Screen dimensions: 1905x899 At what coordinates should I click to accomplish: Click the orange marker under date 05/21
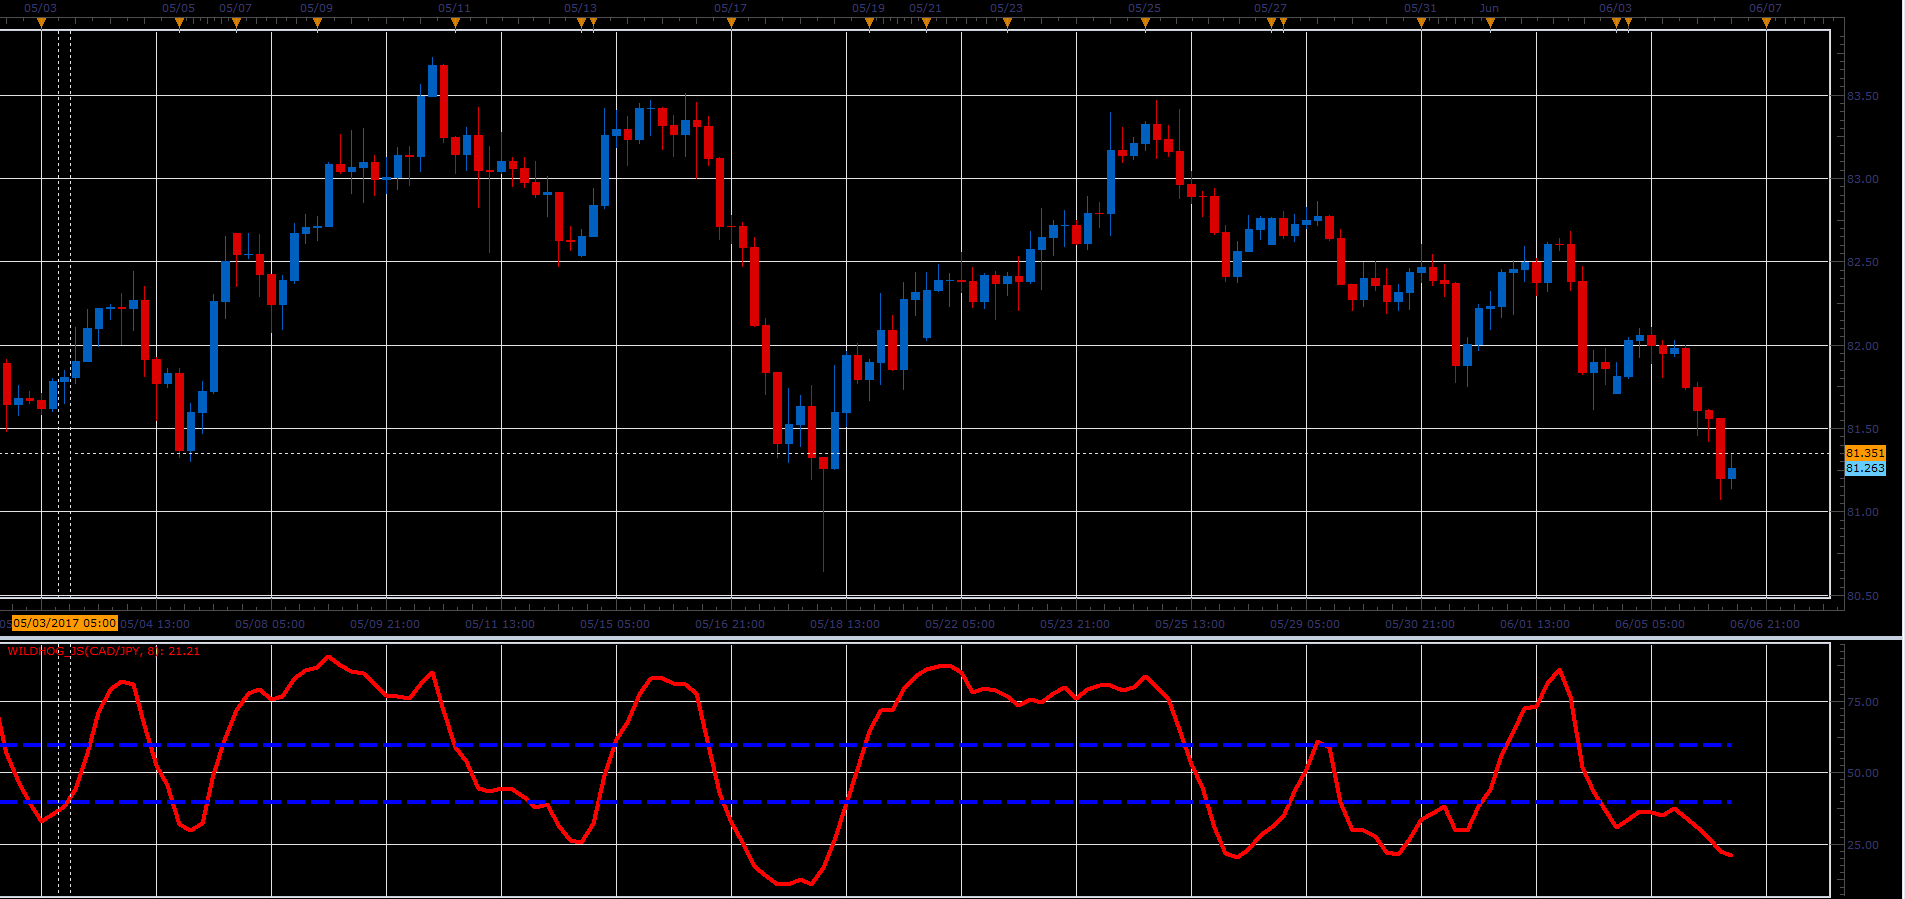pyautogui.click(x=926, y=23)
